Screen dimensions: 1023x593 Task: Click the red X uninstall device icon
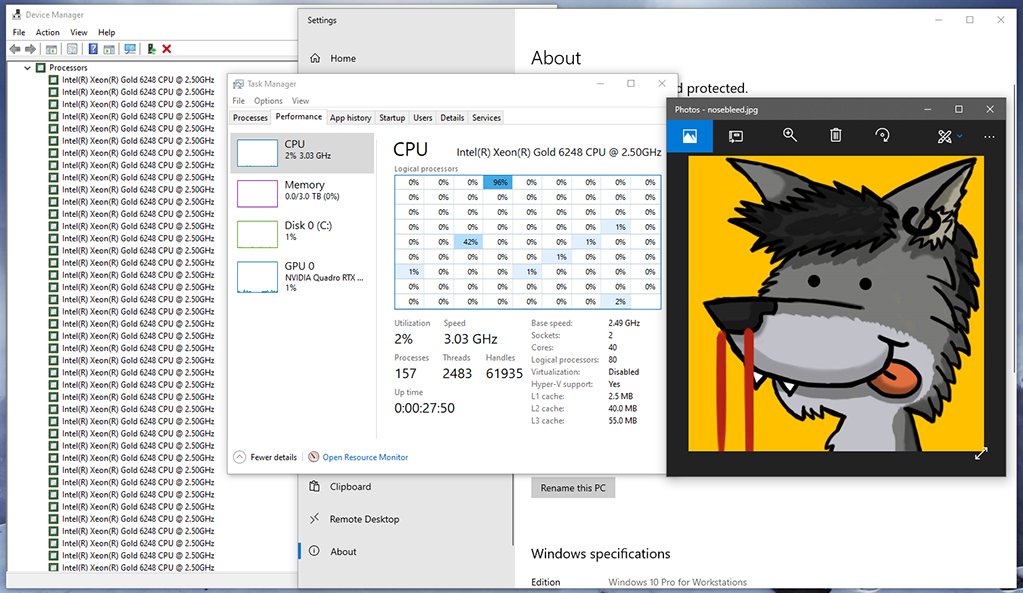tap(167, 49)
